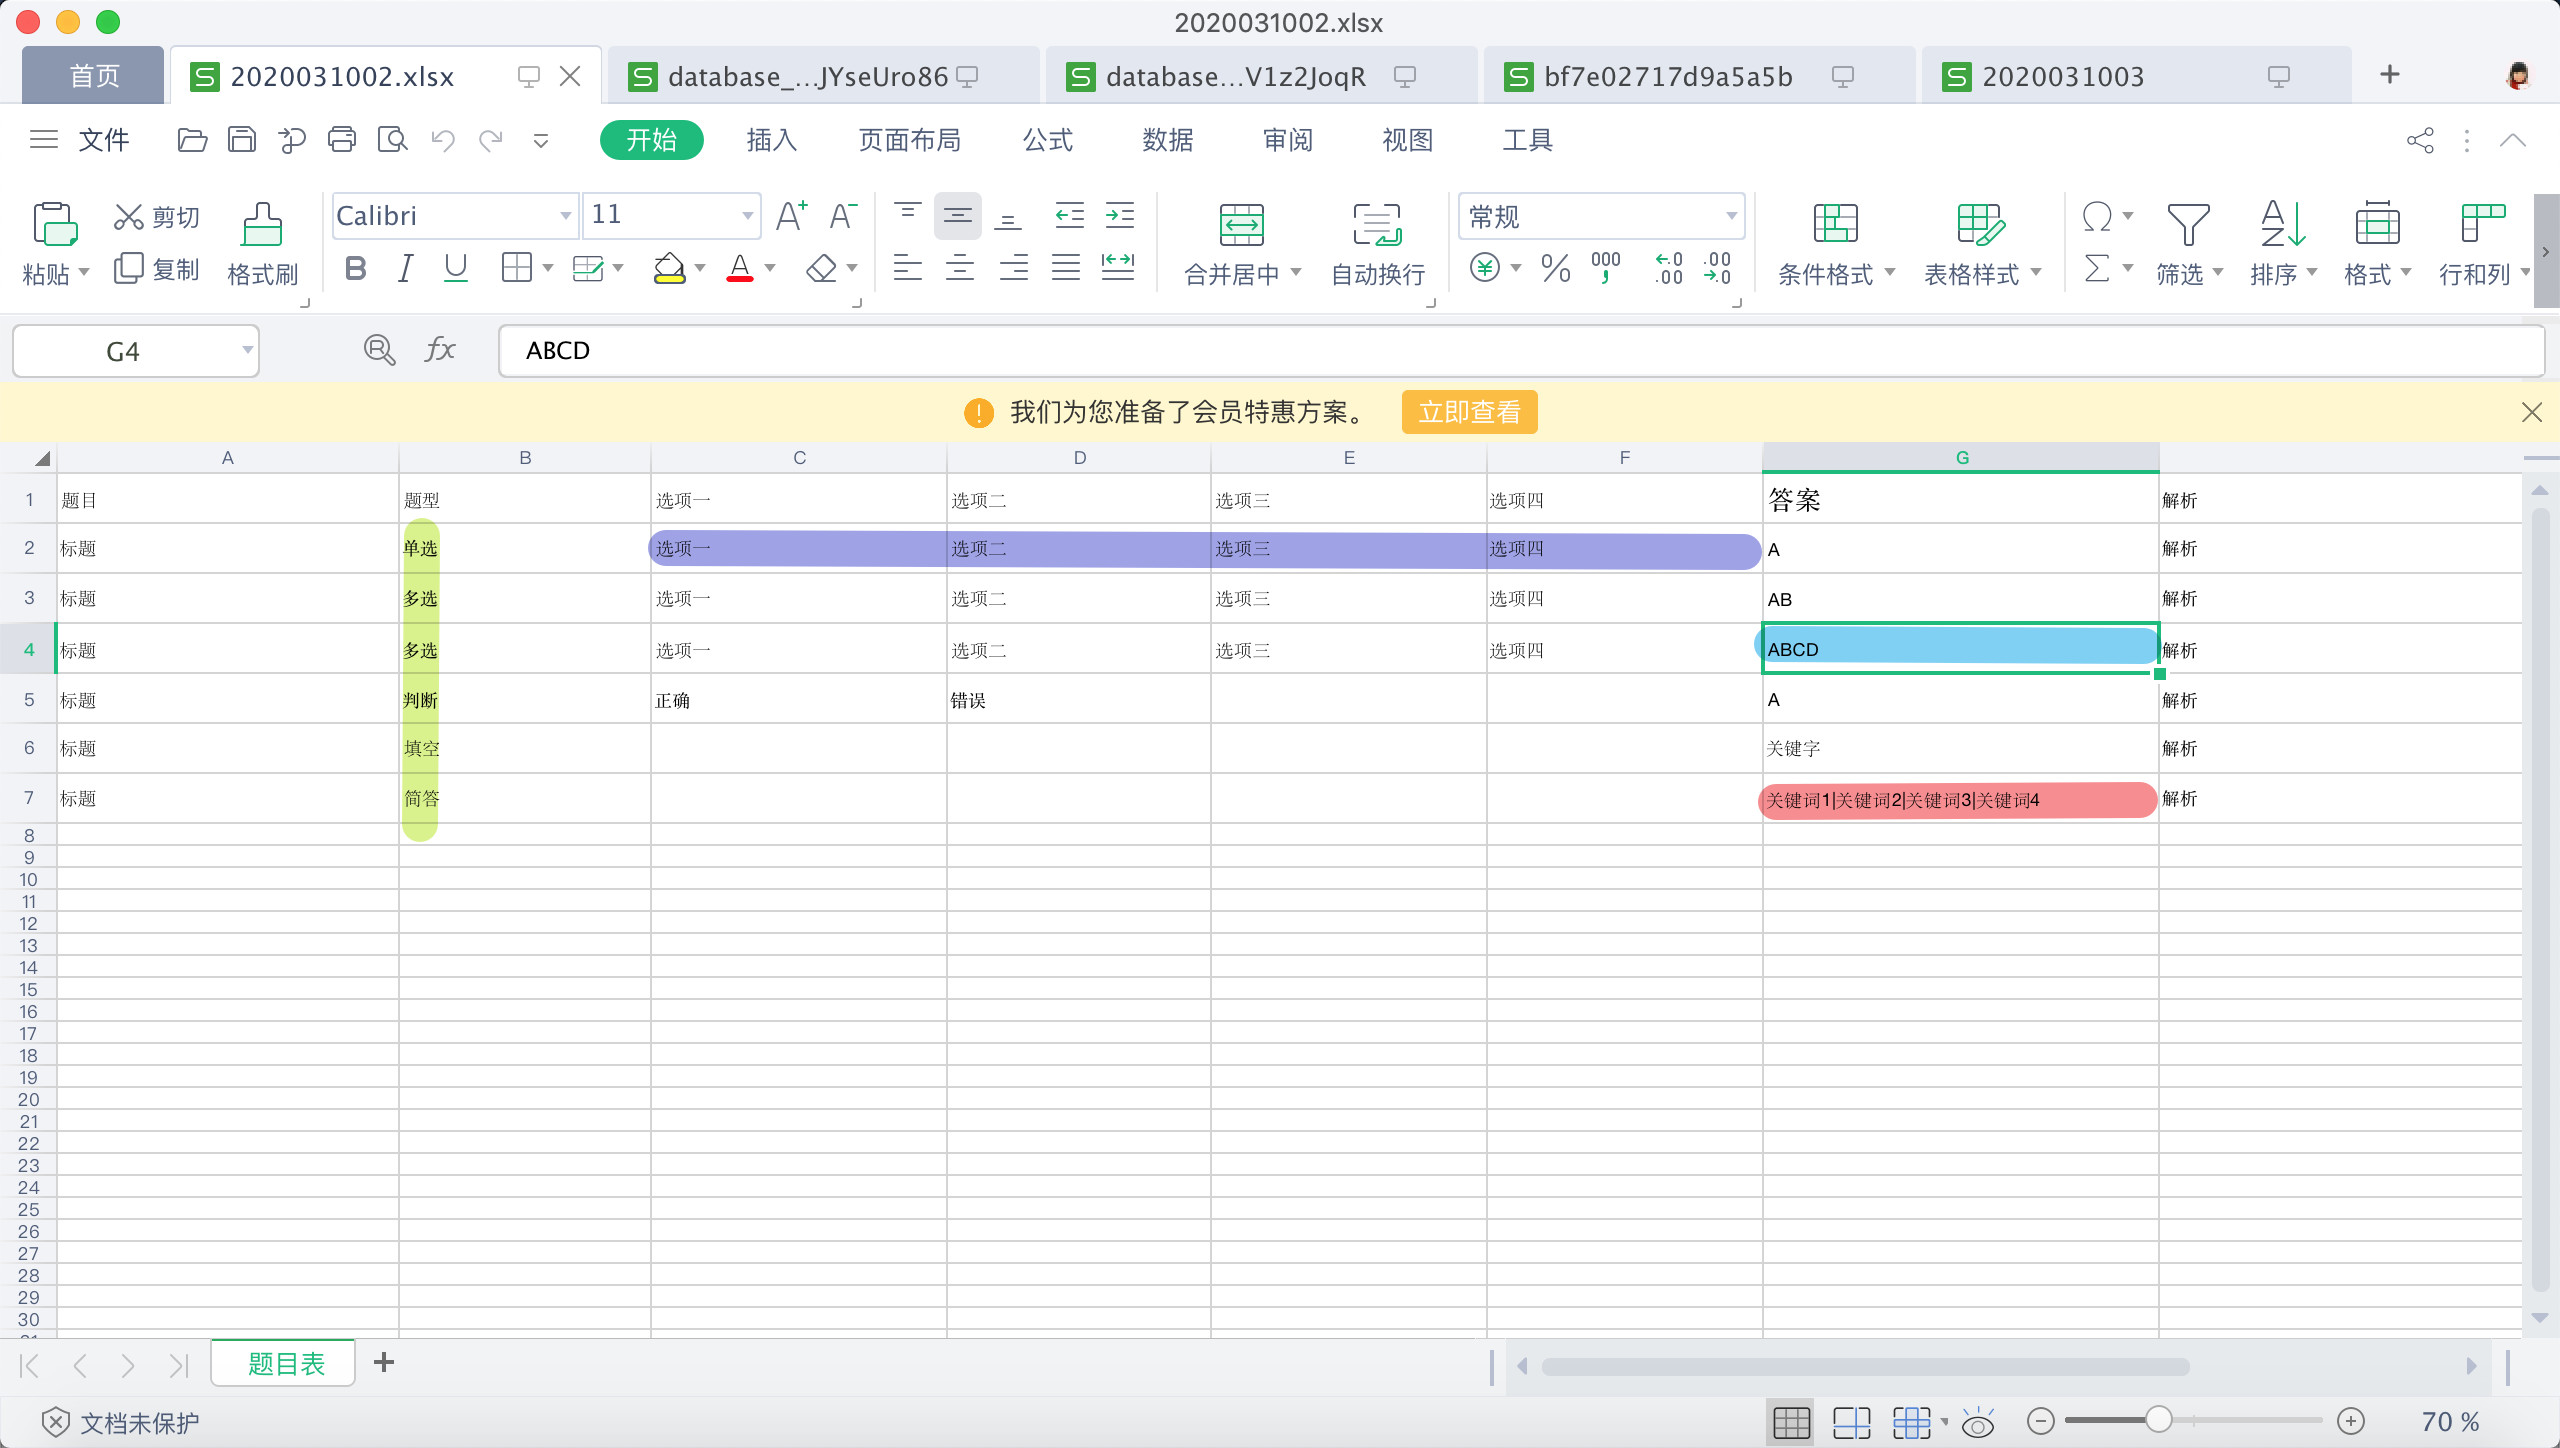The image size is (2560, 1448).
Task: Switch to page layout view in status bar
Action: tap(1851, 1422)
